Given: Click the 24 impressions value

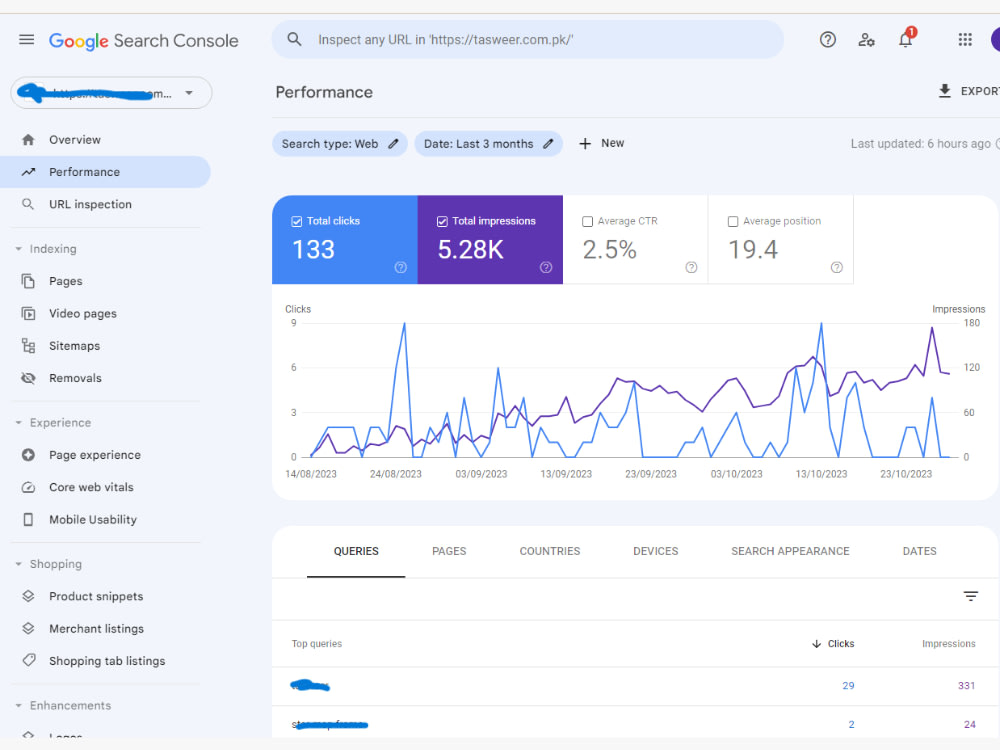Looking at the screenshot, I should (969, 724).
